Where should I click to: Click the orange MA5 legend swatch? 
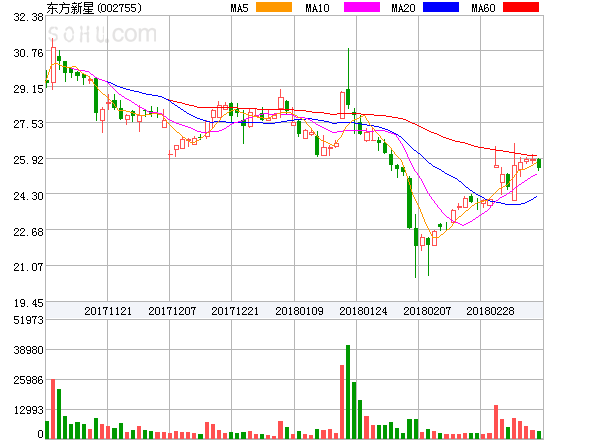[x=274, y=7]
